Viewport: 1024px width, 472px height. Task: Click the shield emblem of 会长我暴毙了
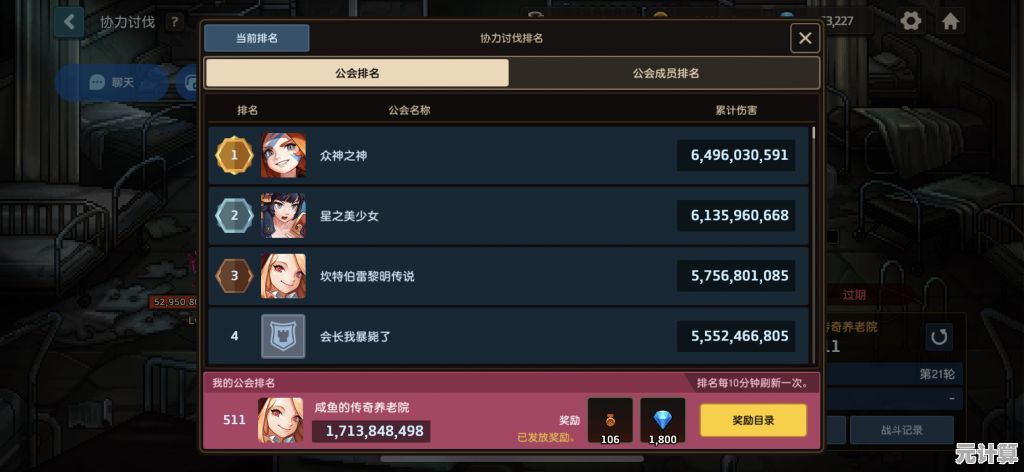(x=283, y=336)
